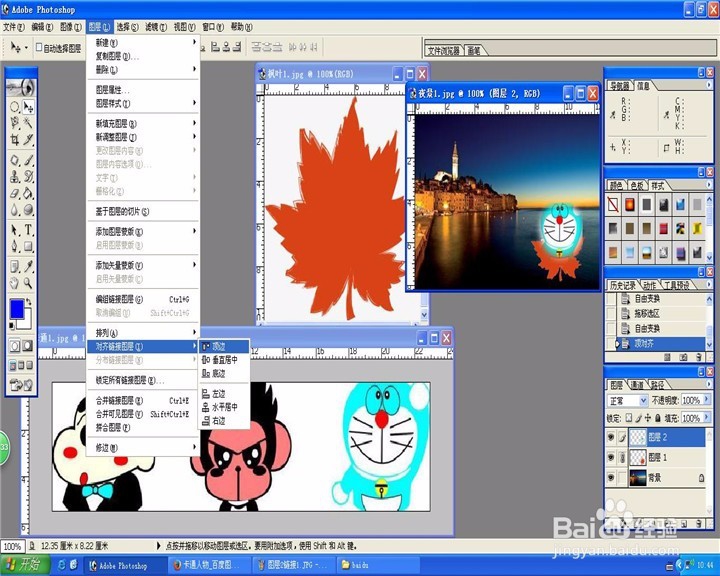Select the Dodge tool

click(28, 210)
